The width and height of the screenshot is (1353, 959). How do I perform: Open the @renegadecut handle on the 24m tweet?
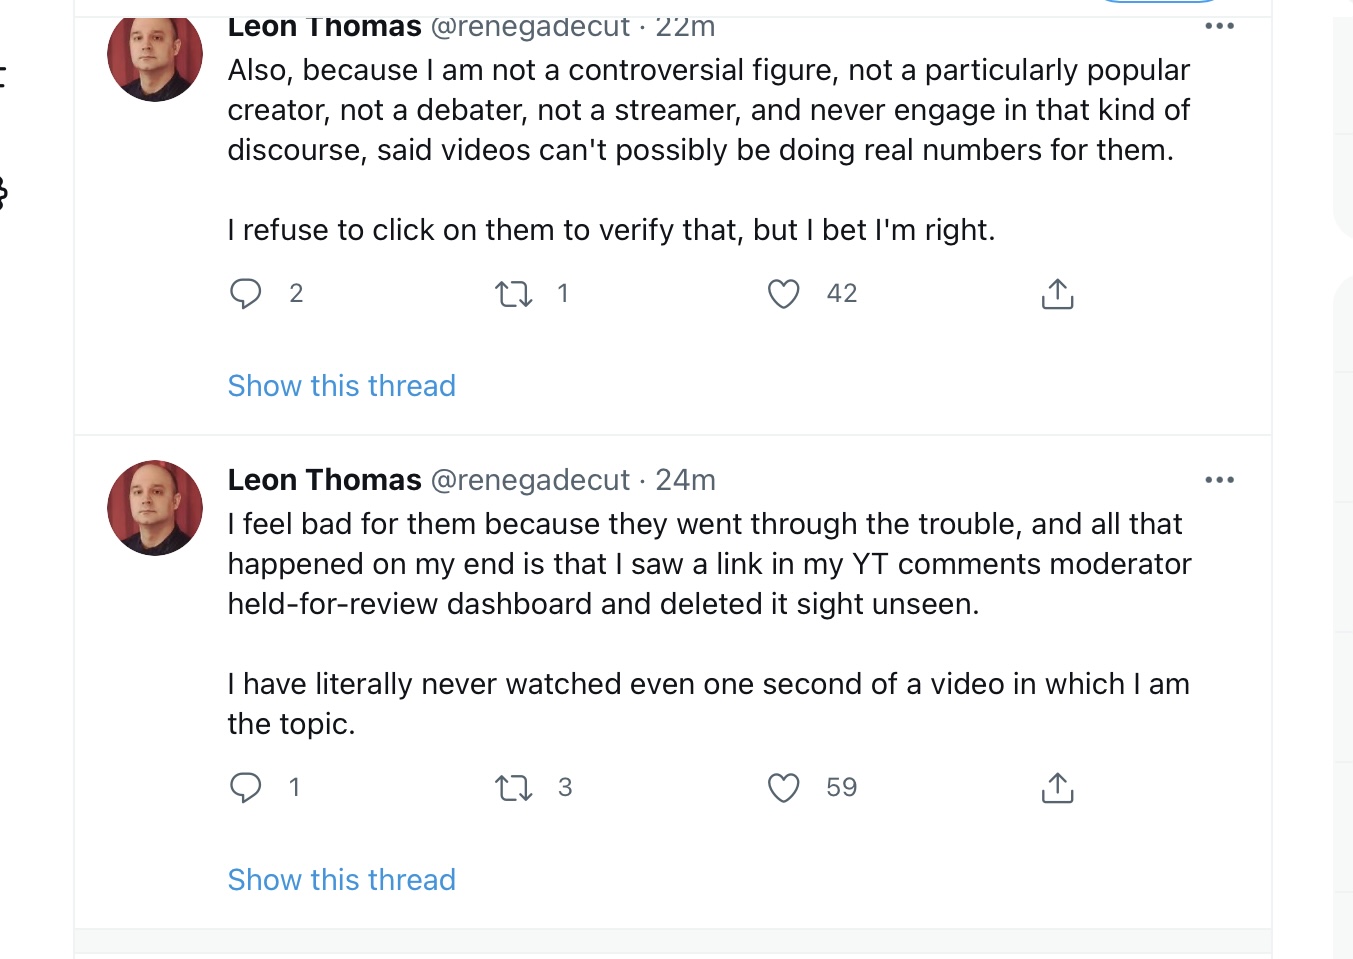tap(530, 480)
